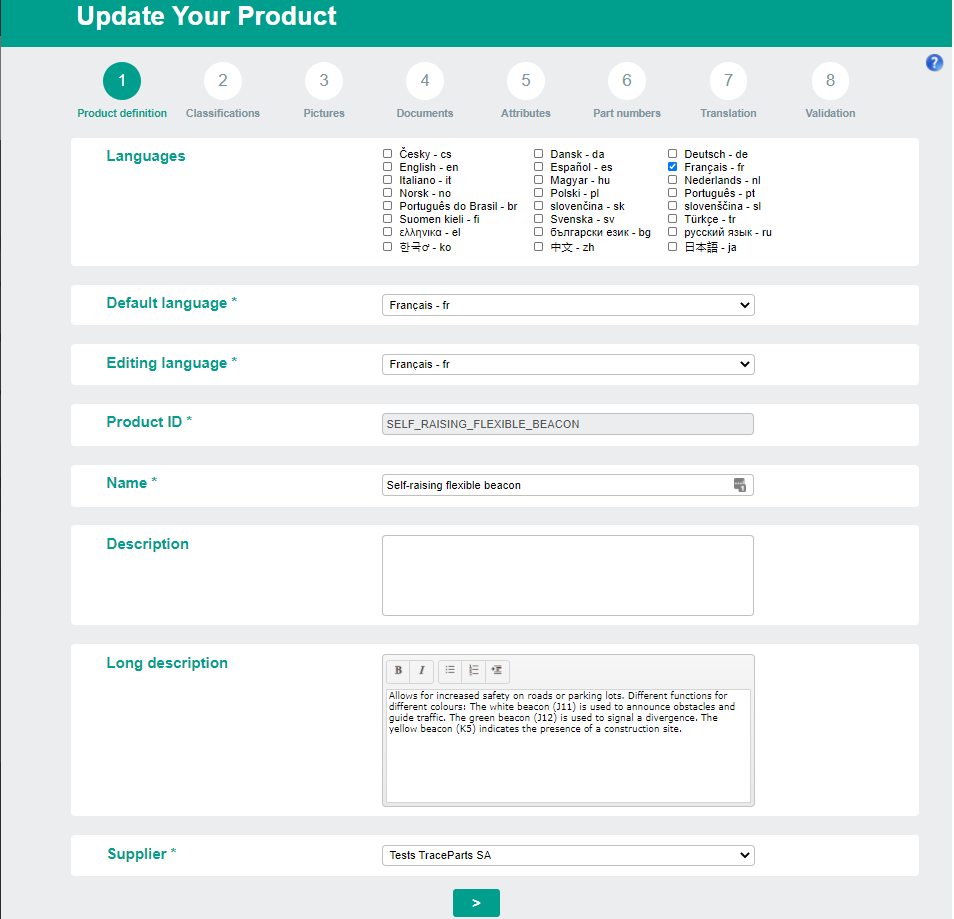Toggle bold formatting in Long description

click(x=398, y=670)
